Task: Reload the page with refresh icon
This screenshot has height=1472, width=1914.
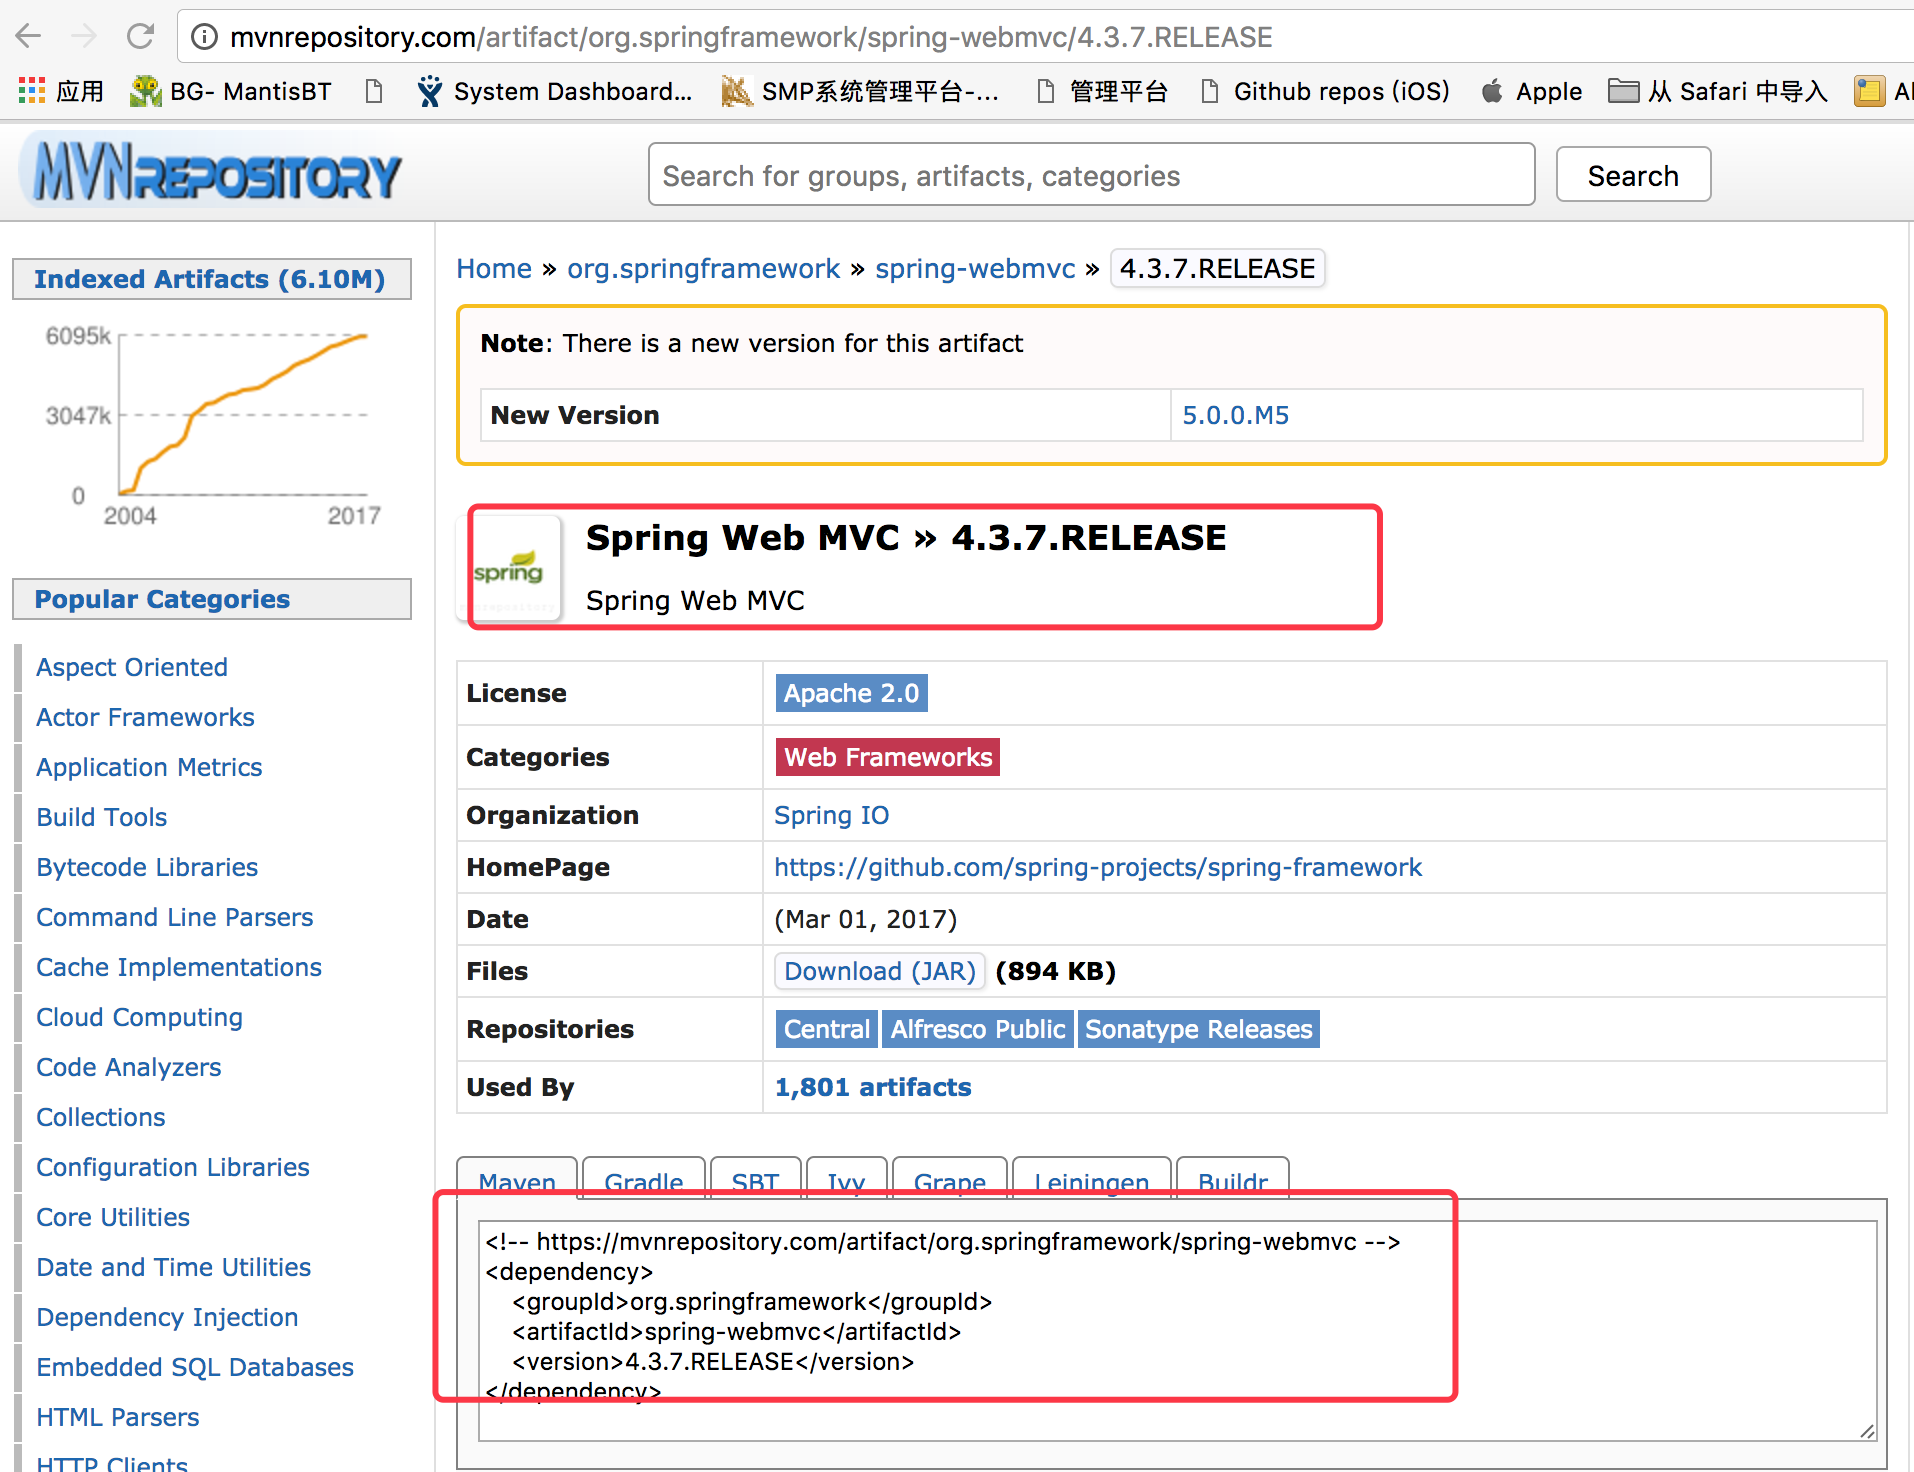Action: pos(140,37)
